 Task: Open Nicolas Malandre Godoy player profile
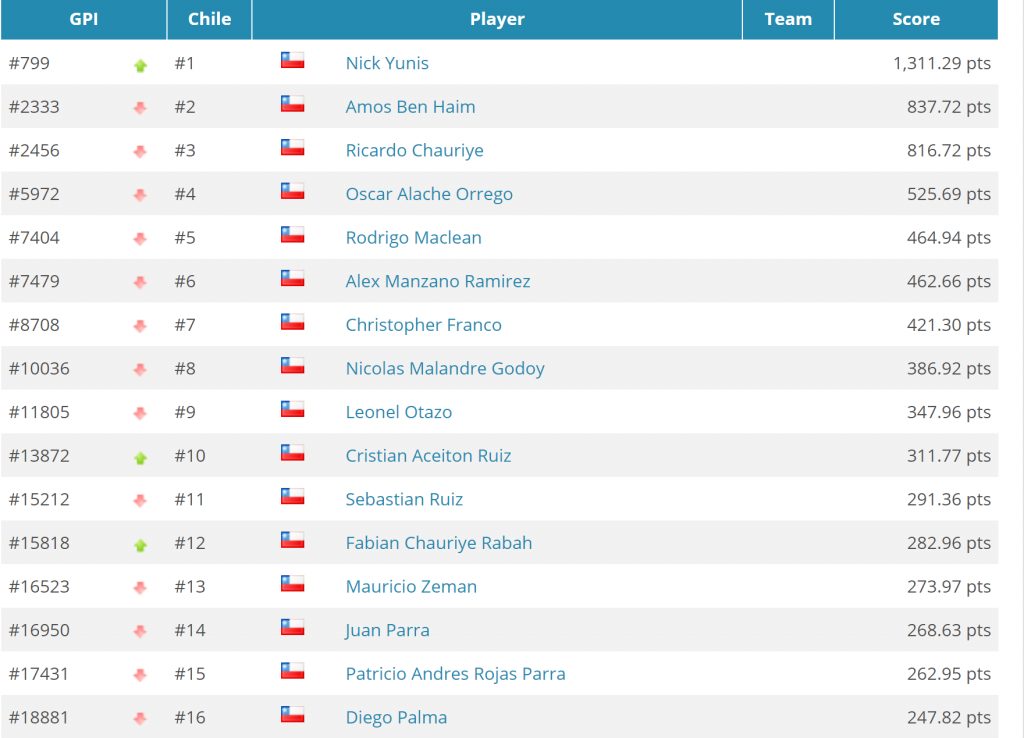445,369
